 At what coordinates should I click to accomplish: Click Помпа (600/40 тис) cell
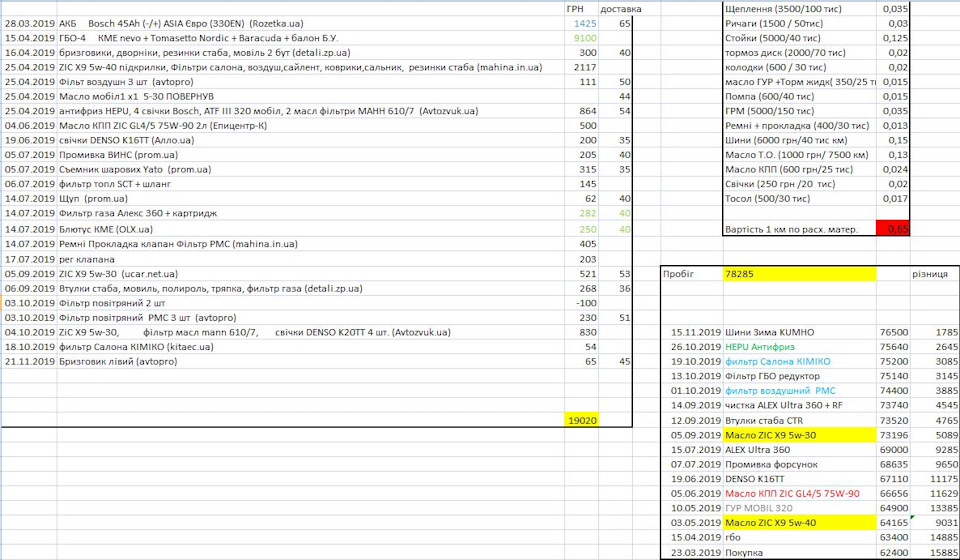(800, 97)
